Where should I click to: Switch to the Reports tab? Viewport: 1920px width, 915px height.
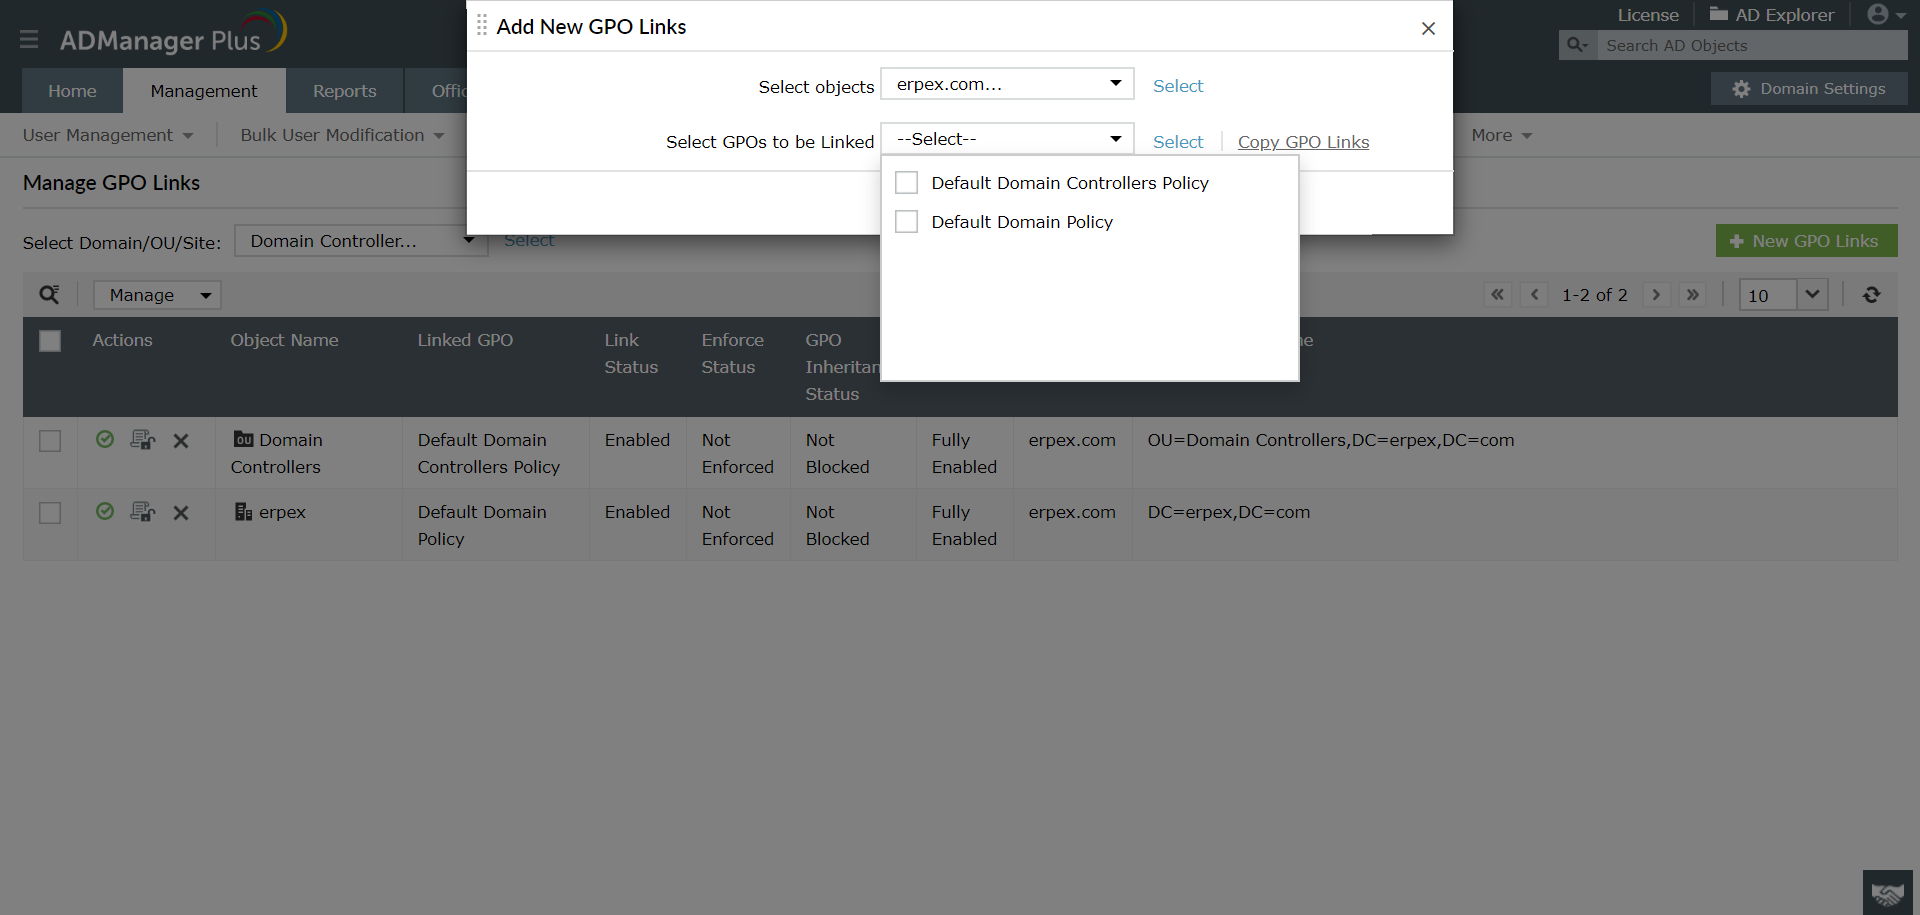(344, 90)
